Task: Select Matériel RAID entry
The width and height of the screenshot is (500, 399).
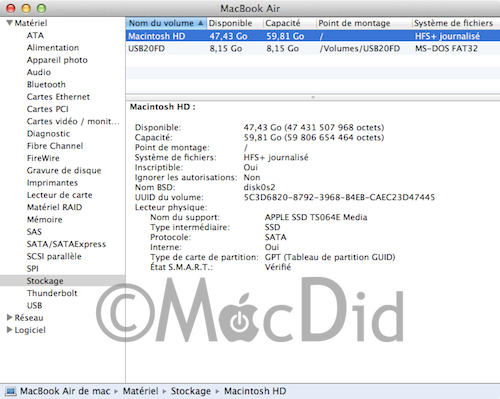Action: (x=54, y=207)
